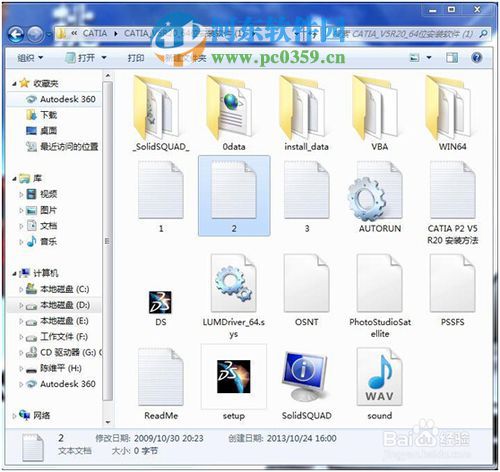Open the 打开 dropdown arrow
Image resolution: width=500 pixels, height=472 pixels.
click(x=104, y=58)
